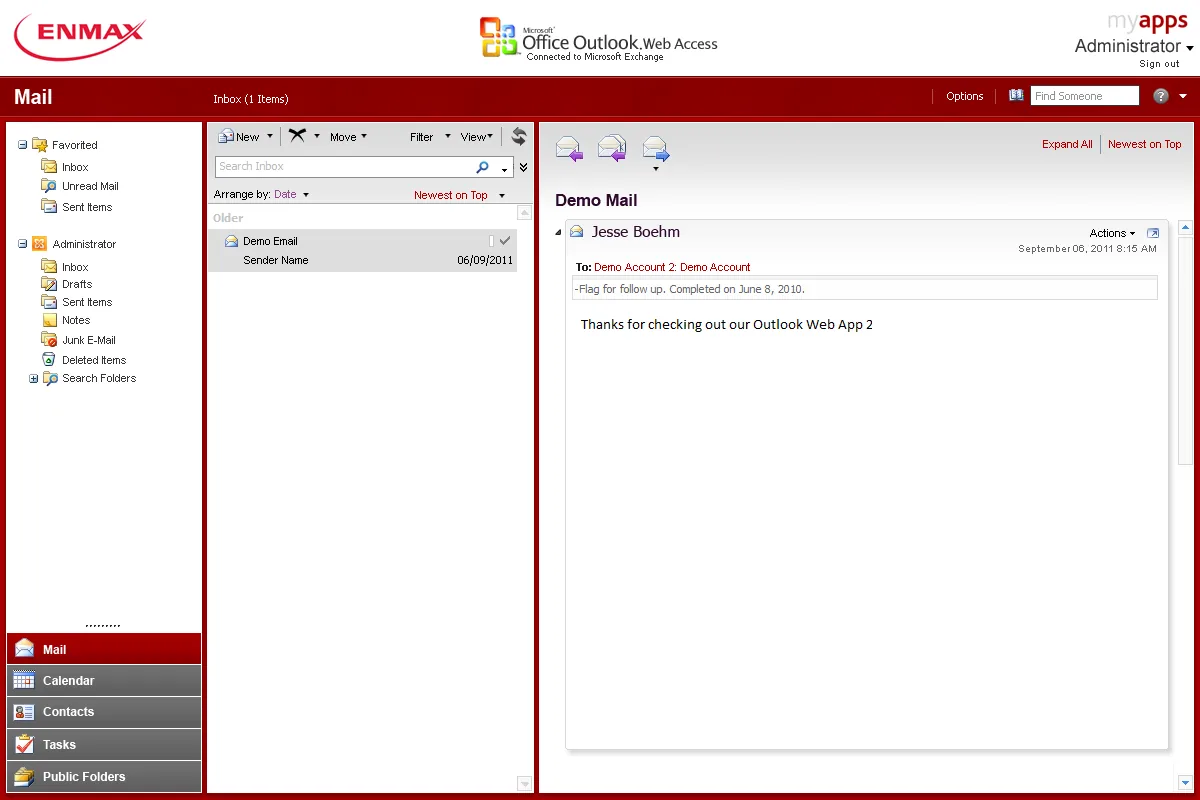Collapse the Administrator mailbox tree
The image size is (1200, 800).
pyautogui.click(x=23, y=244)
